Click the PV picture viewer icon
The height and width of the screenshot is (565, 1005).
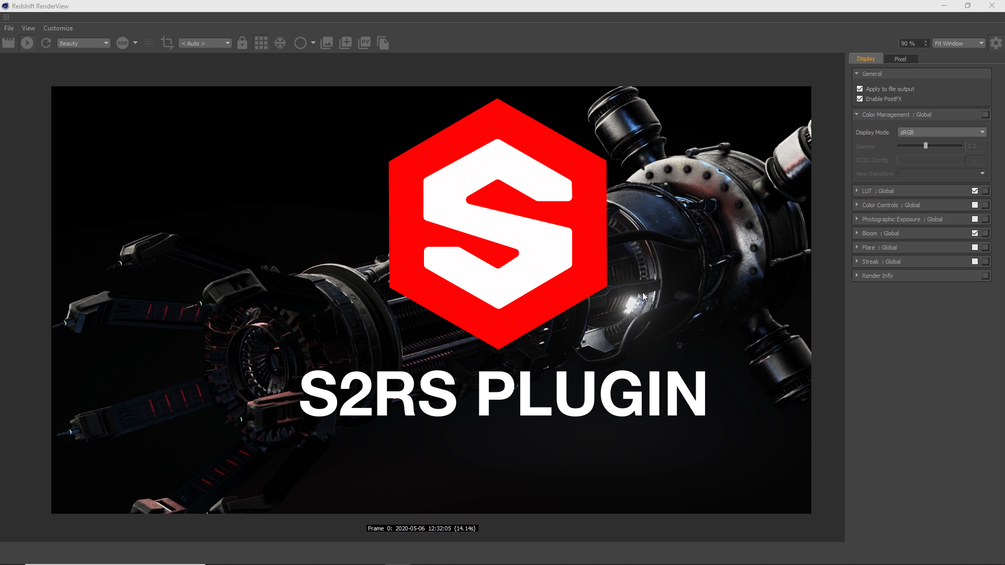[364, 43]
